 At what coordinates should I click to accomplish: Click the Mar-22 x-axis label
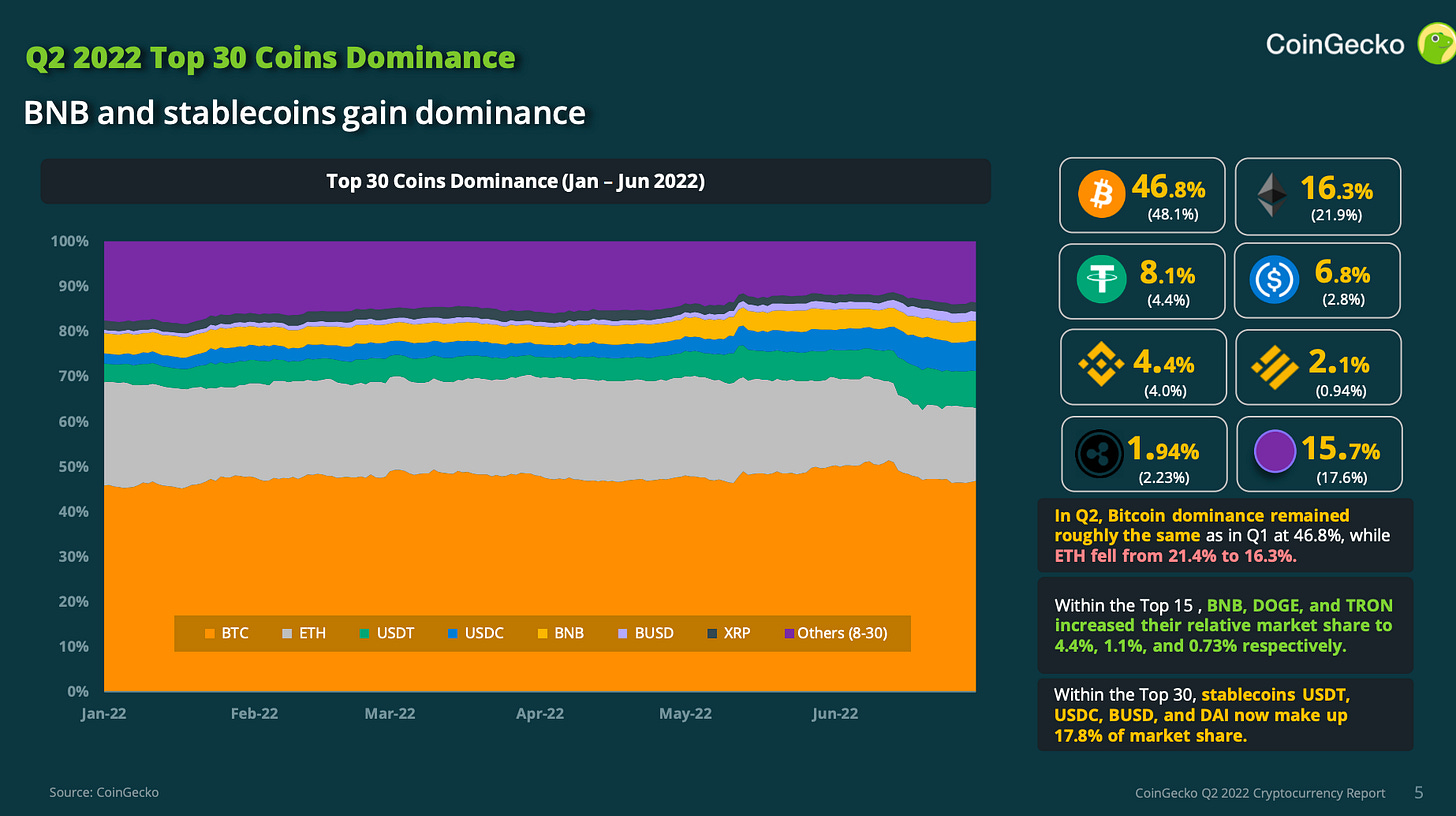(x=390, y=713)
